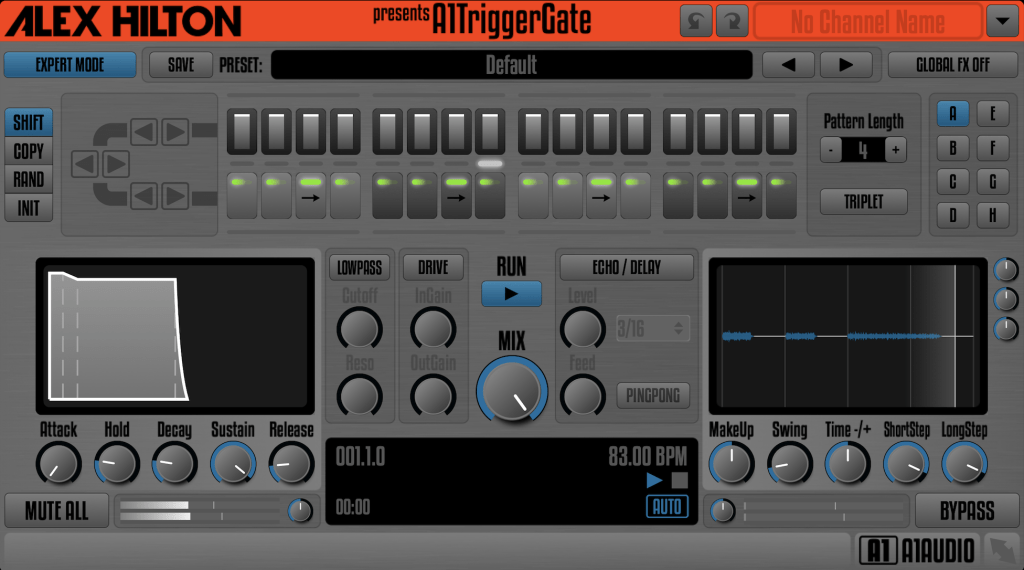Viewport: 1024px width, 570px height.
Task: Click the resize corner arrow icon
Action: point(1000,549)
